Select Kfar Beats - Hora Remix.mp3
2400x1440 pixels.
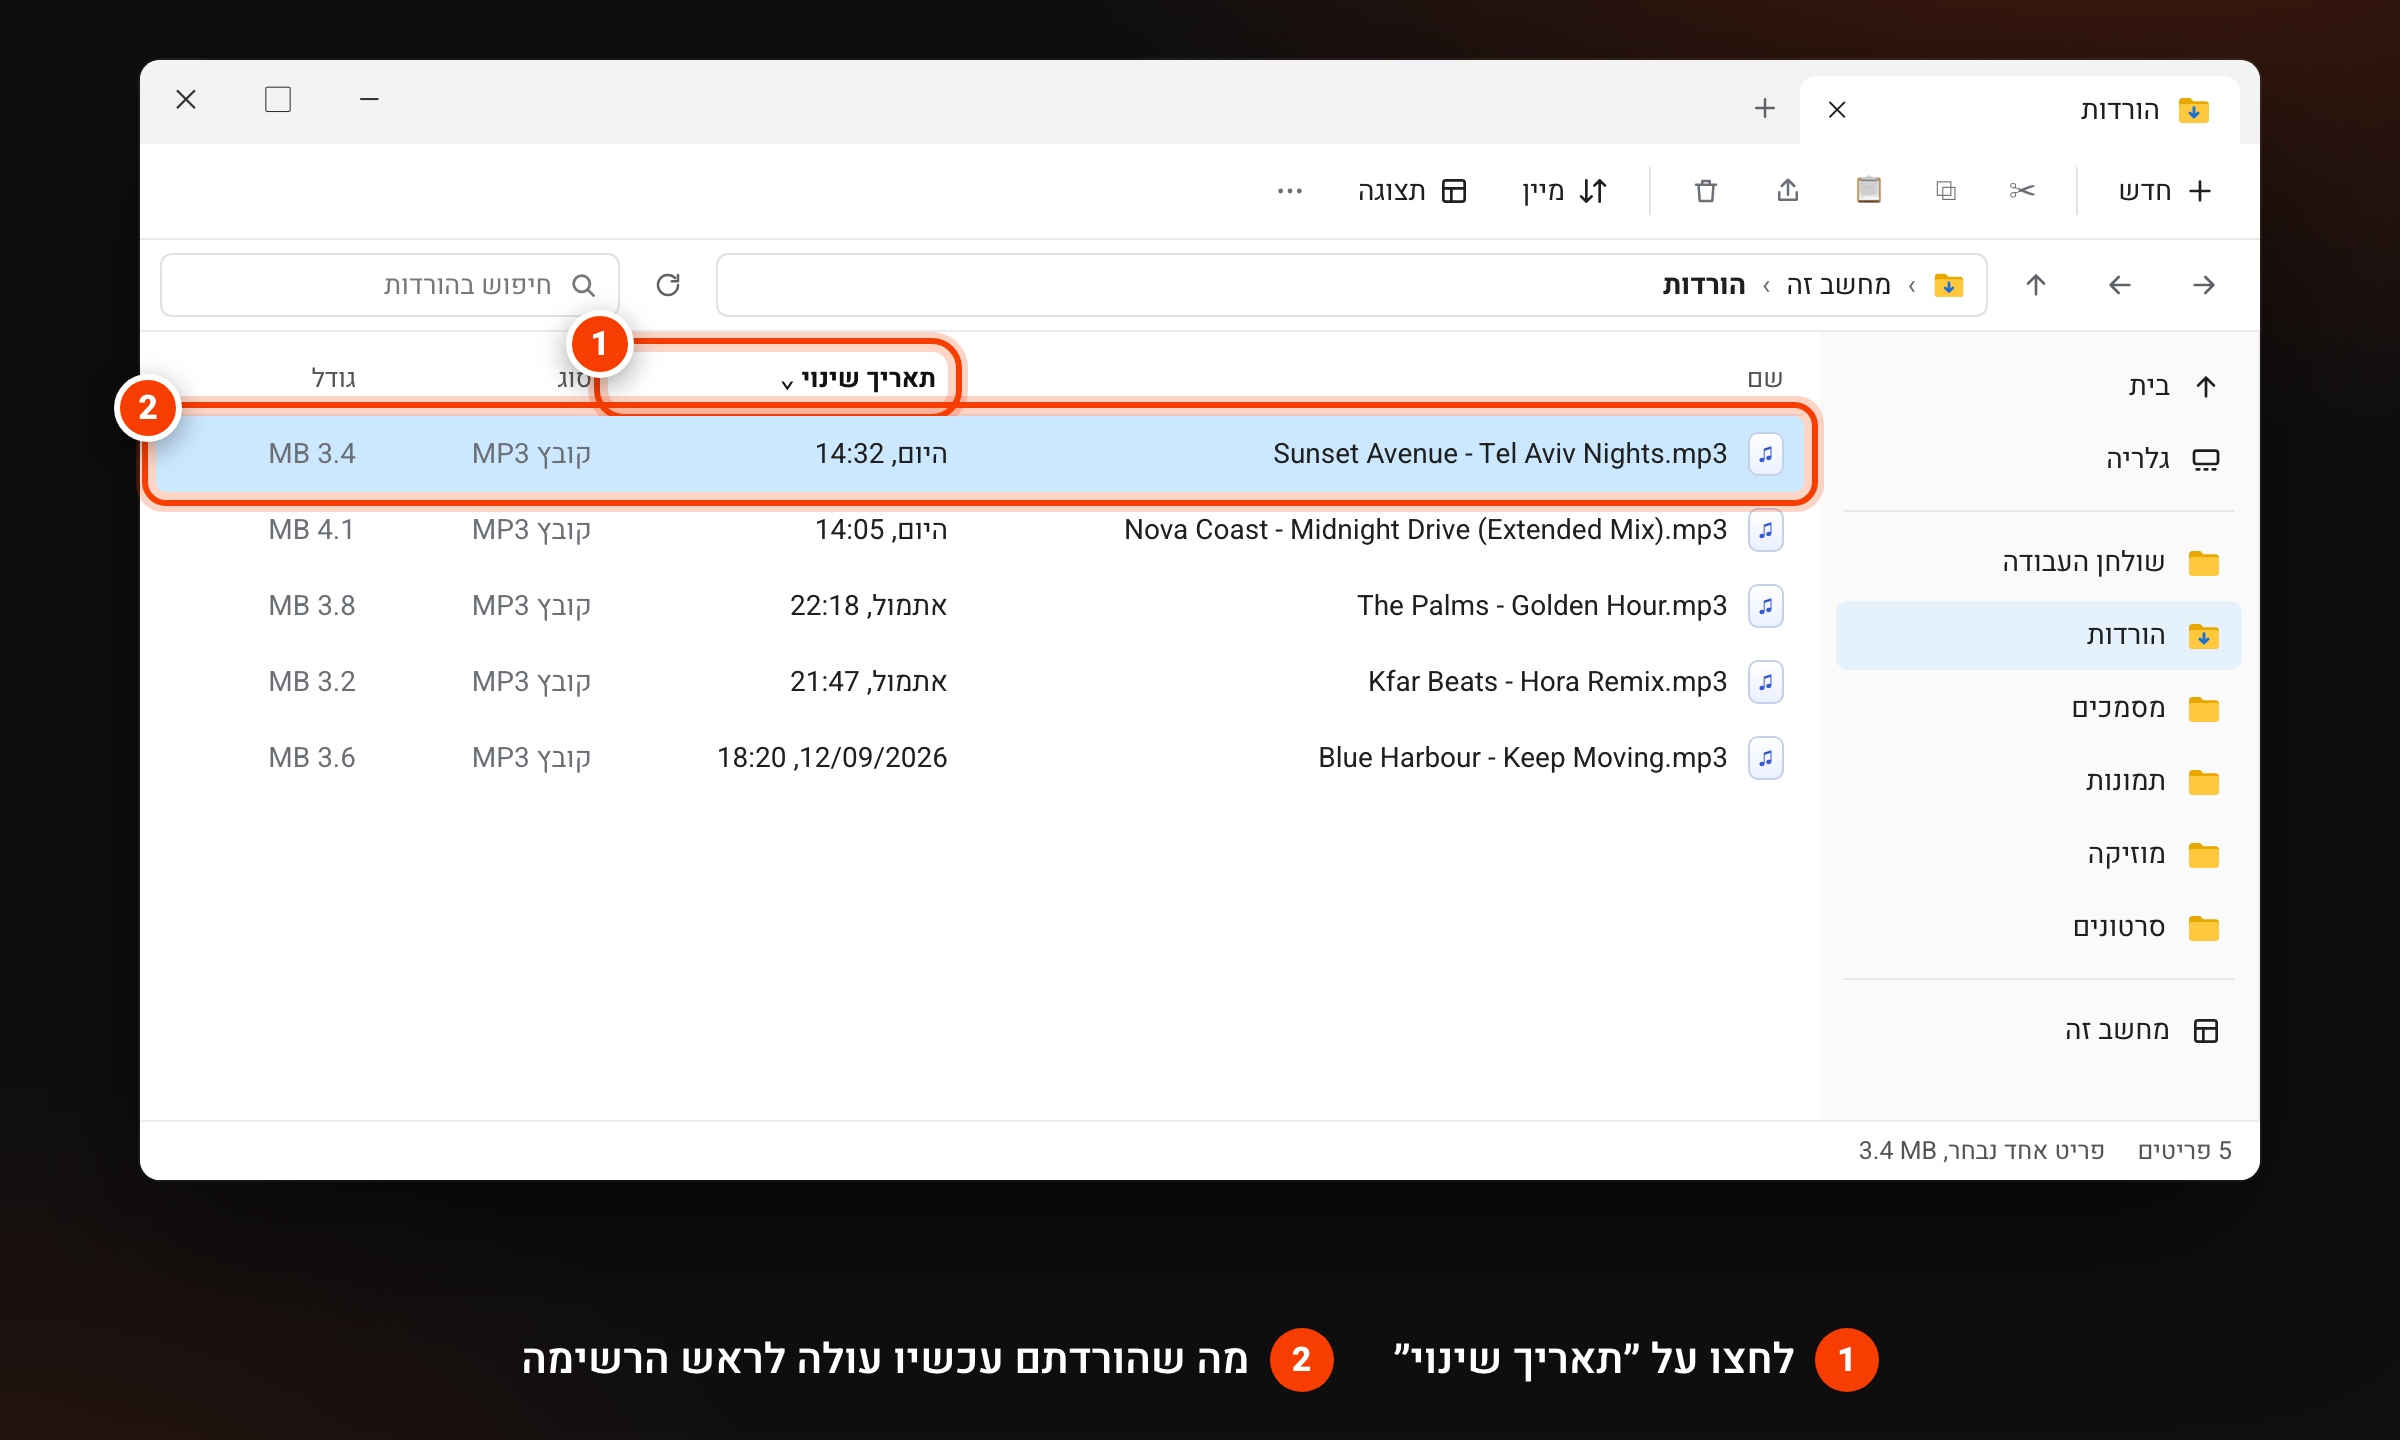tap(980, 682)
